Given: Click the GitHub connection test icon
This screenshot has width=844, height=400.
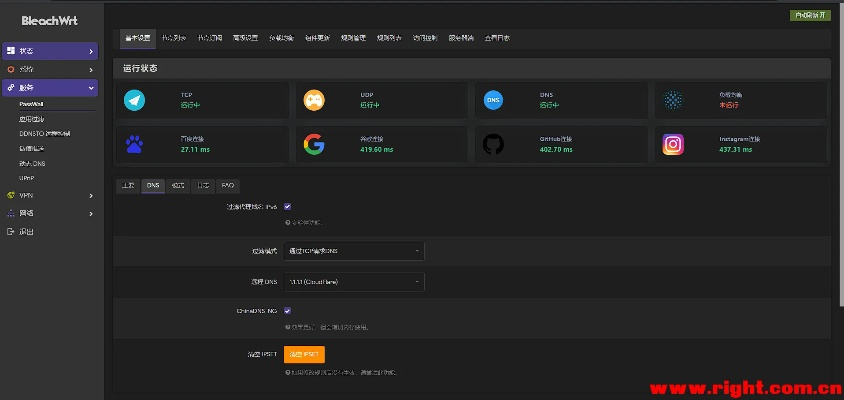Looking at the screenshot, I should pos(493,144).
